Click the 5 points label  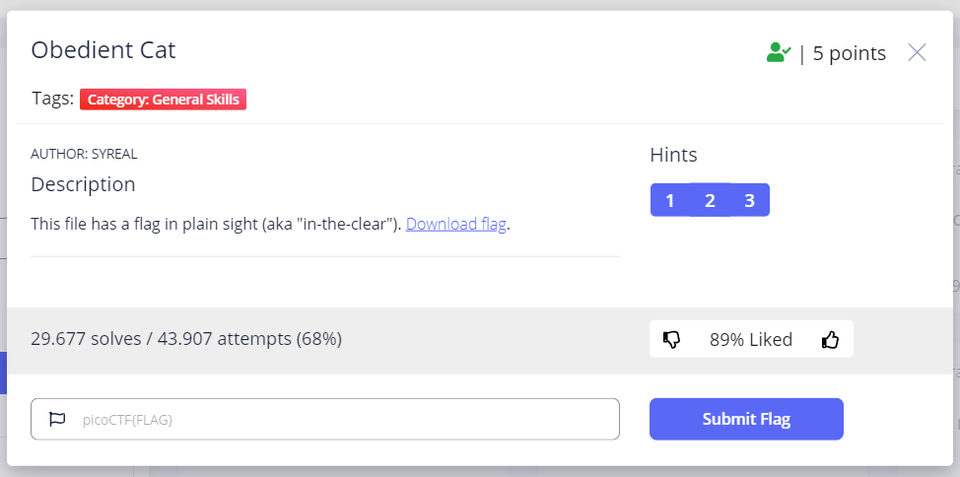(849, 53)
